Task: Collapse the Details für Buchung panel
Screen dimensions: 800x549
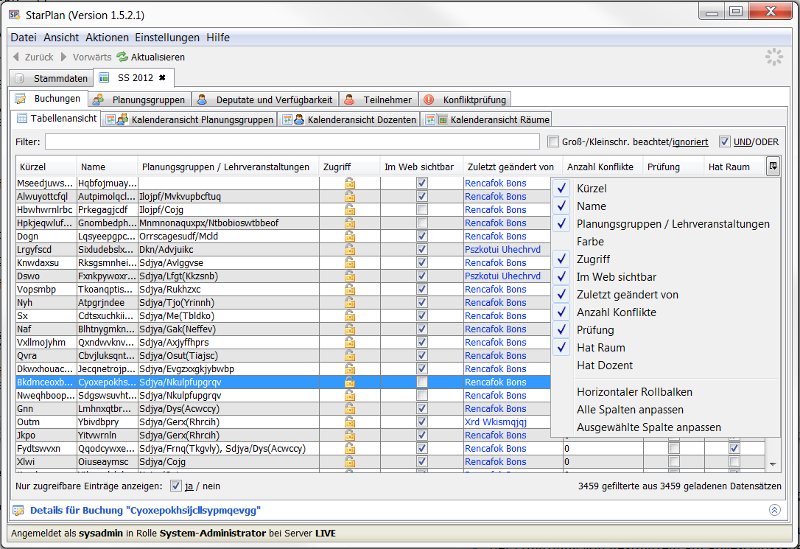Action: (774, 510)
